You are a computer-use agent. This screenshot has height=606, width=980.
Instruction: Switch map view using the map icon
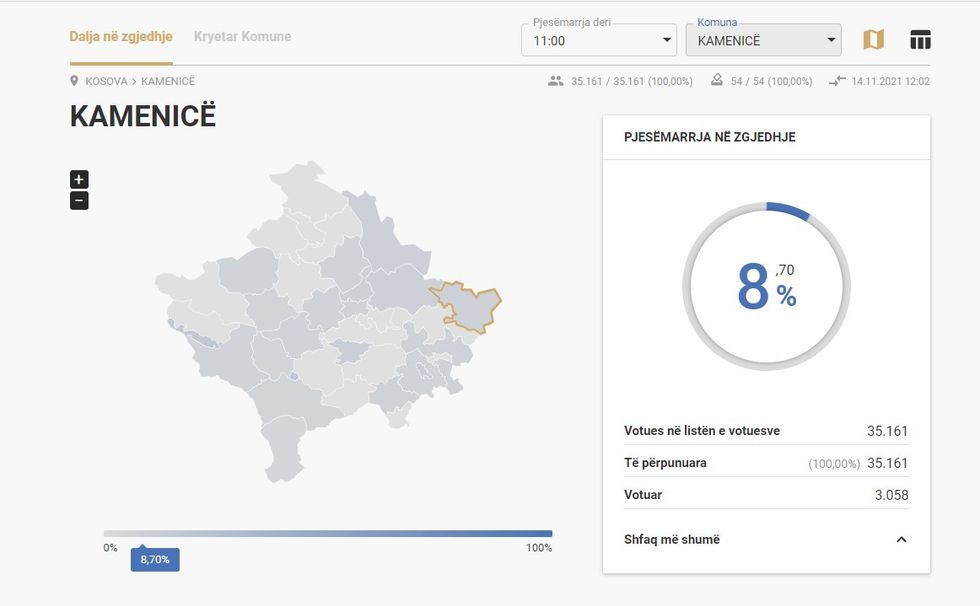click(873, 39)
